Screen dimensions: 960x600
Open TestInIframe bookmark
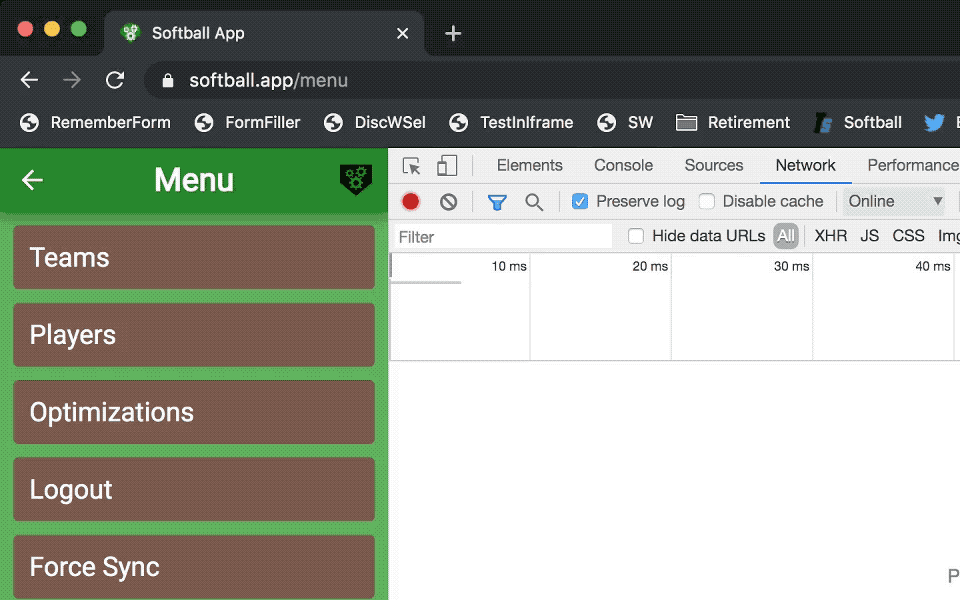coord(511,122)
